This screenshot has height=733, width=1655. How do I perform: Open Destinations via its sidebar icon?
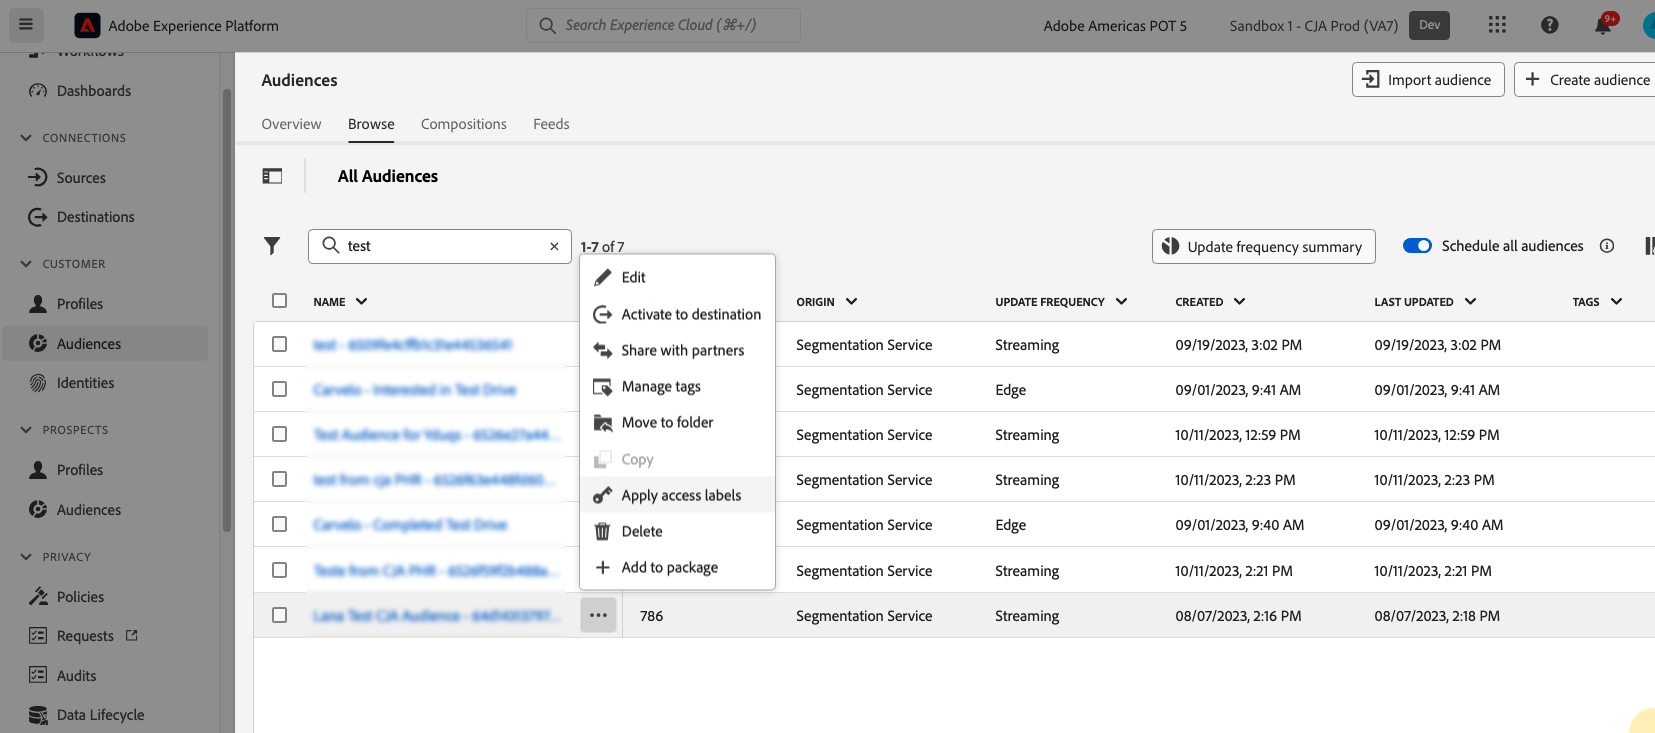38,217
